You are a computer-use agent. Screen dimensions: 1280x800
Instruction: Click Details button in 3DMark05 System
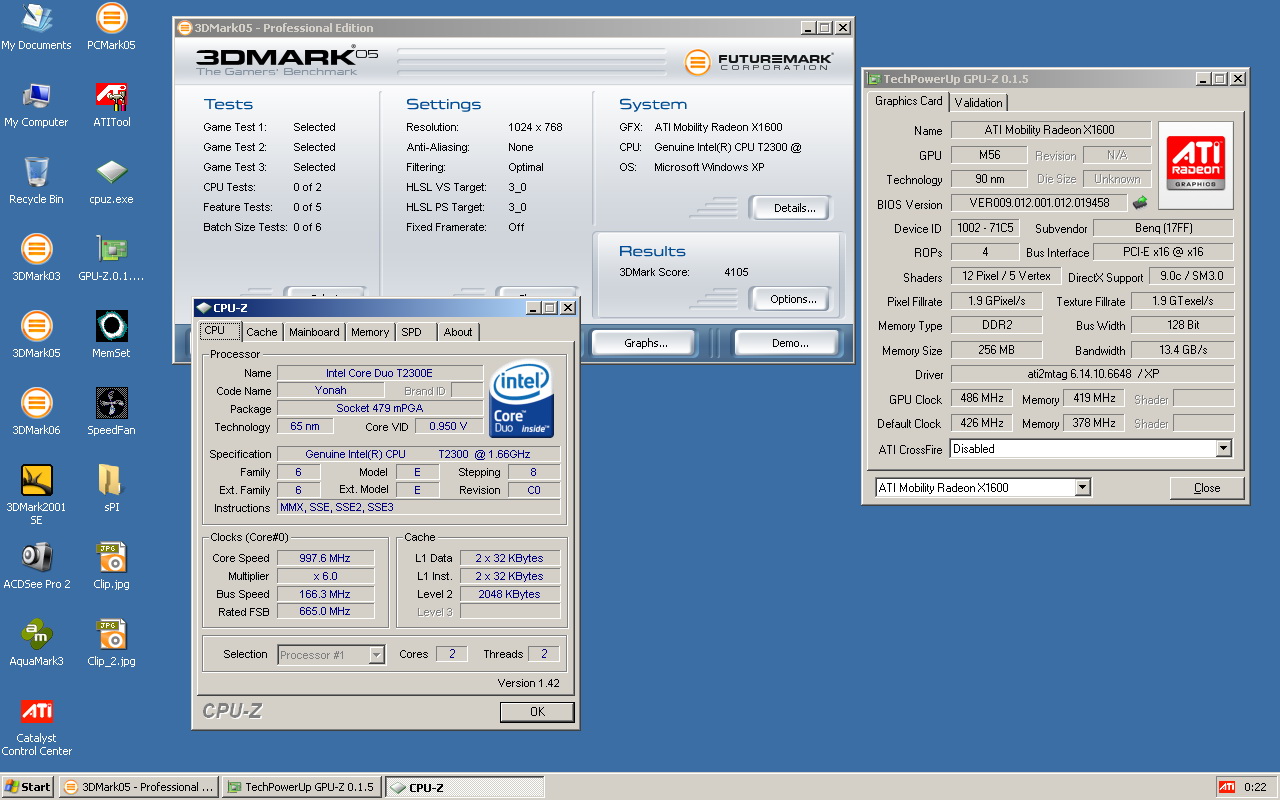point(790,208)
